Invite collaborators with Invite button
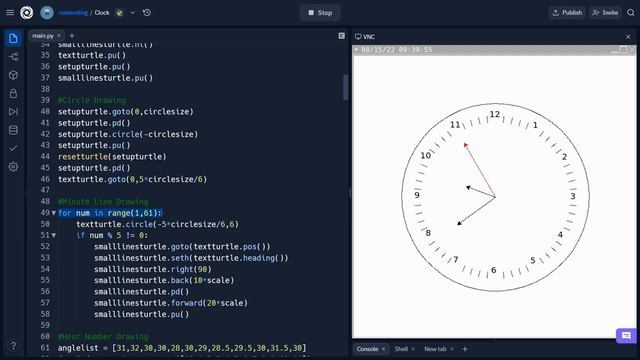The image size is (640, 360). [605, 13]
